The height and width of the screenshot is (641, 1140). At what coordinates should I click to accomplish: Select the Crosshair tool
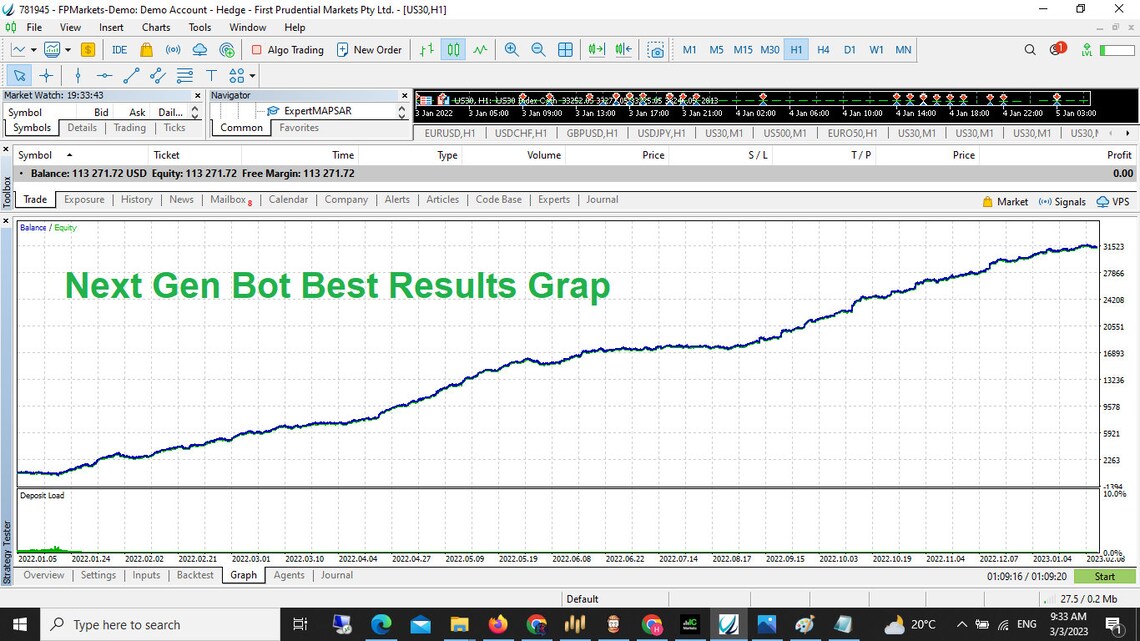(x=46, y=75)
